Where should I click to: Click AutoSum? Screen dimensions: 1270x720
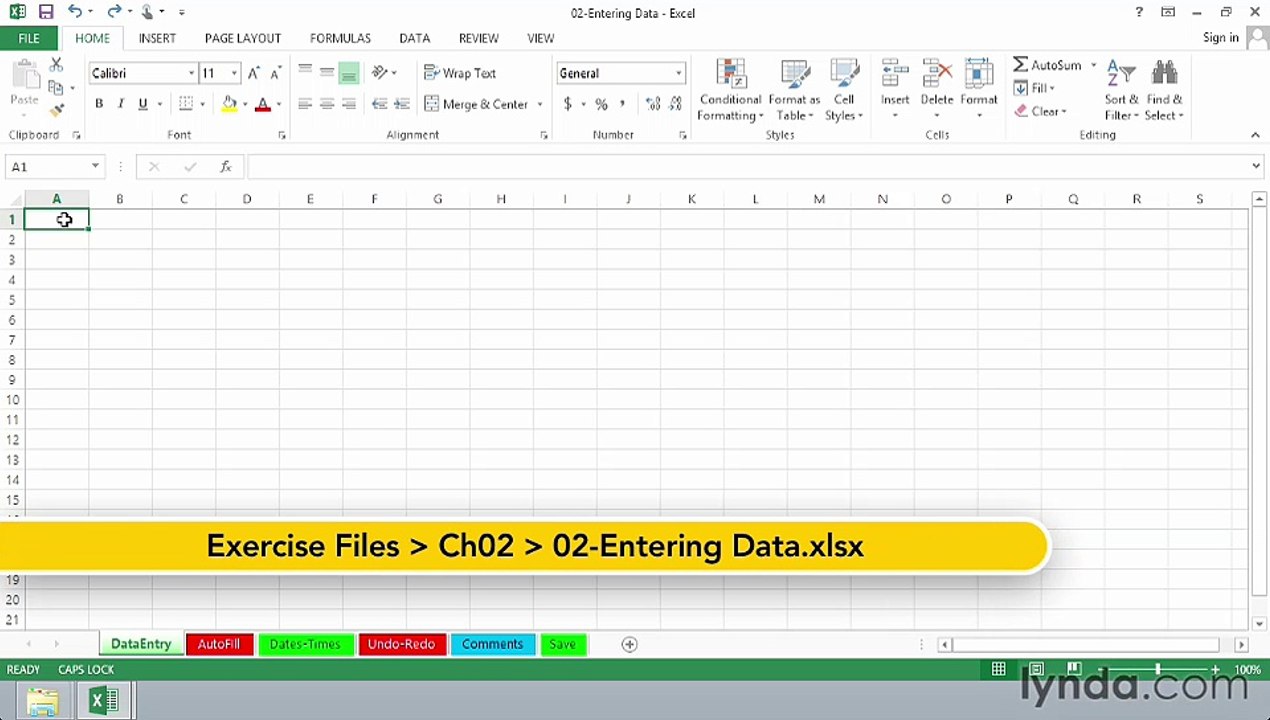click(x=1047, y=65)
